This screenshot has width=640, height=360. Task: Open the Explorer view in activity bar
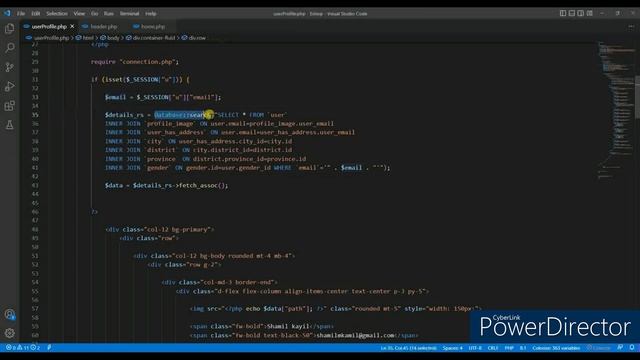pos(9,29)
